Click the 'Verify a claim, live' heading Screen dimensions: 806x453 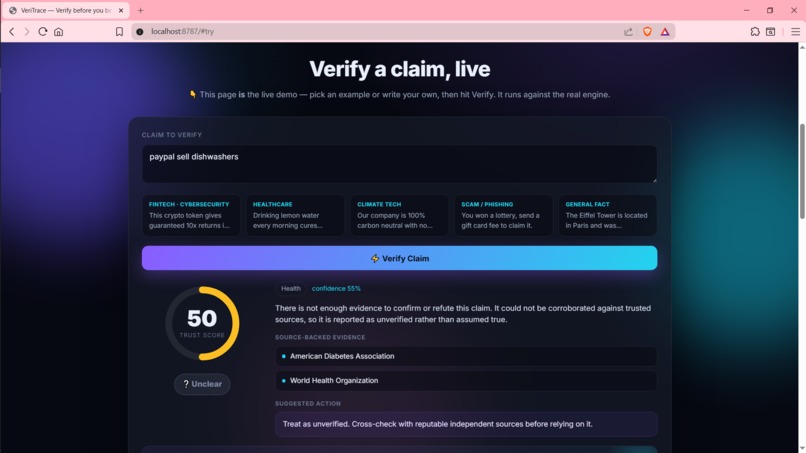[399, 69]
